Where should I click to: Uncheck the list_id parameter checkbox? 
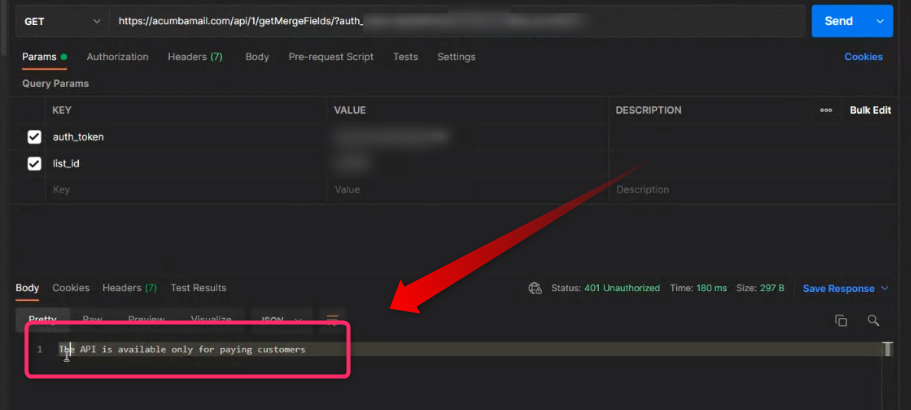(34, 163)
